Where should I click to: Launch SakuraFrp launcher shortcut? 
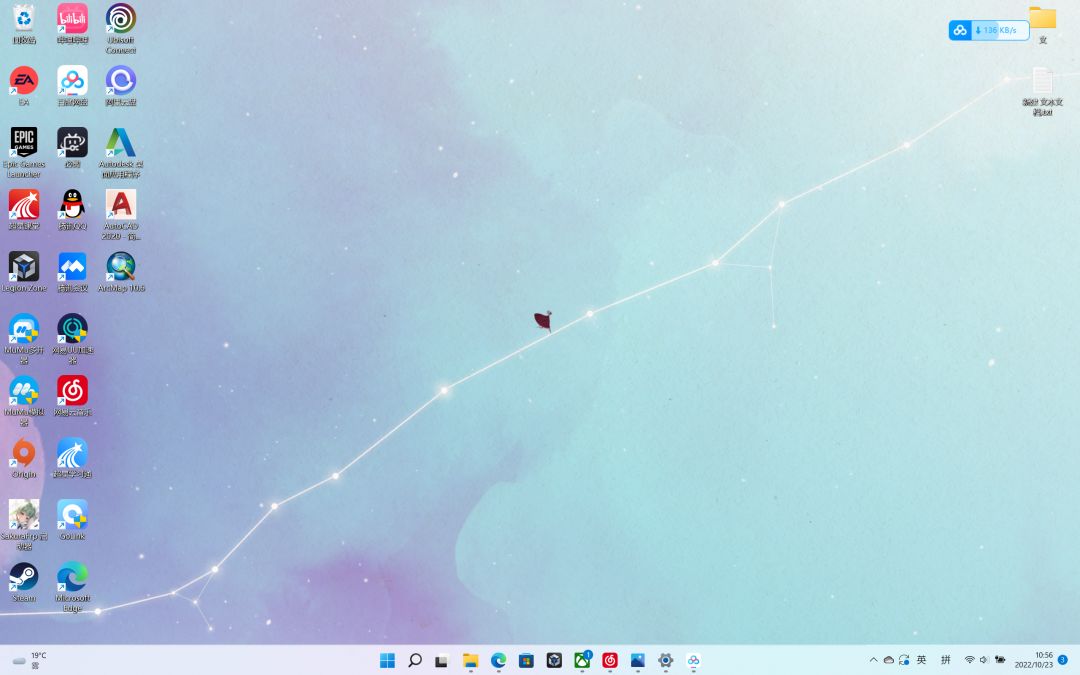pyautogui.click(x=24, y=525)
